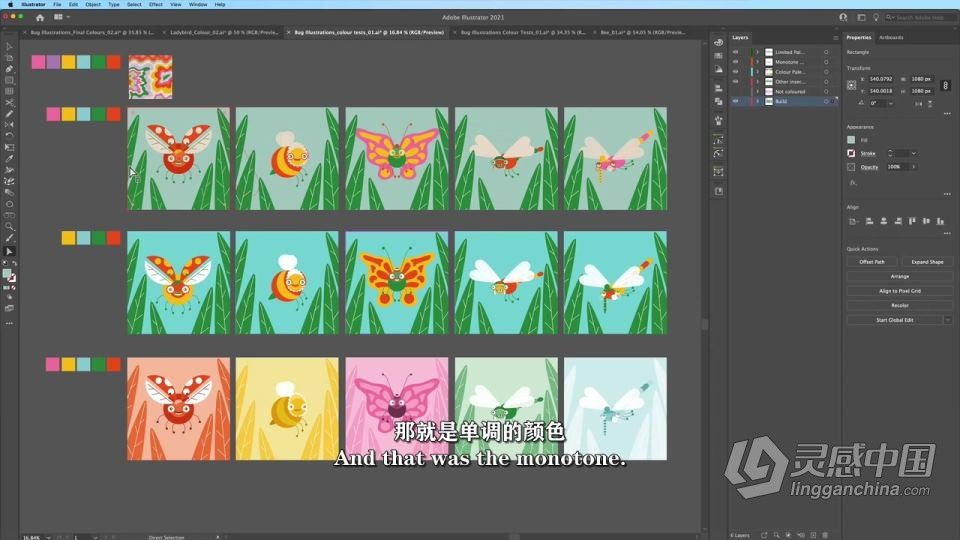The height and width of the screenshot is (540, 960).
Task: Click the vertical align center icon
Action: (926, 221)
